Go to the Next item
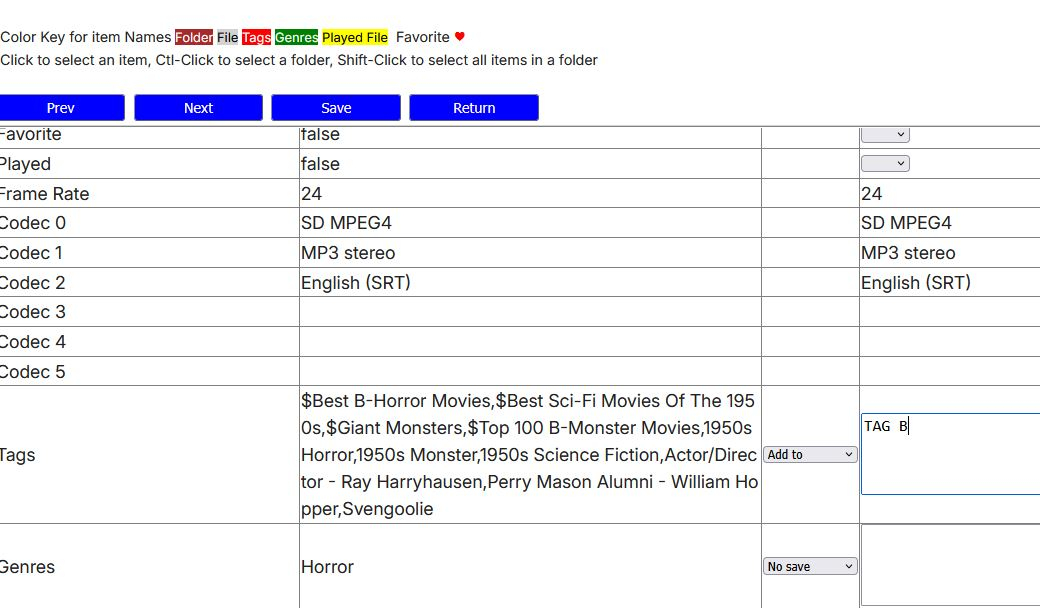The height and width of the screenshot is (608, 1040). pos(198,107)
